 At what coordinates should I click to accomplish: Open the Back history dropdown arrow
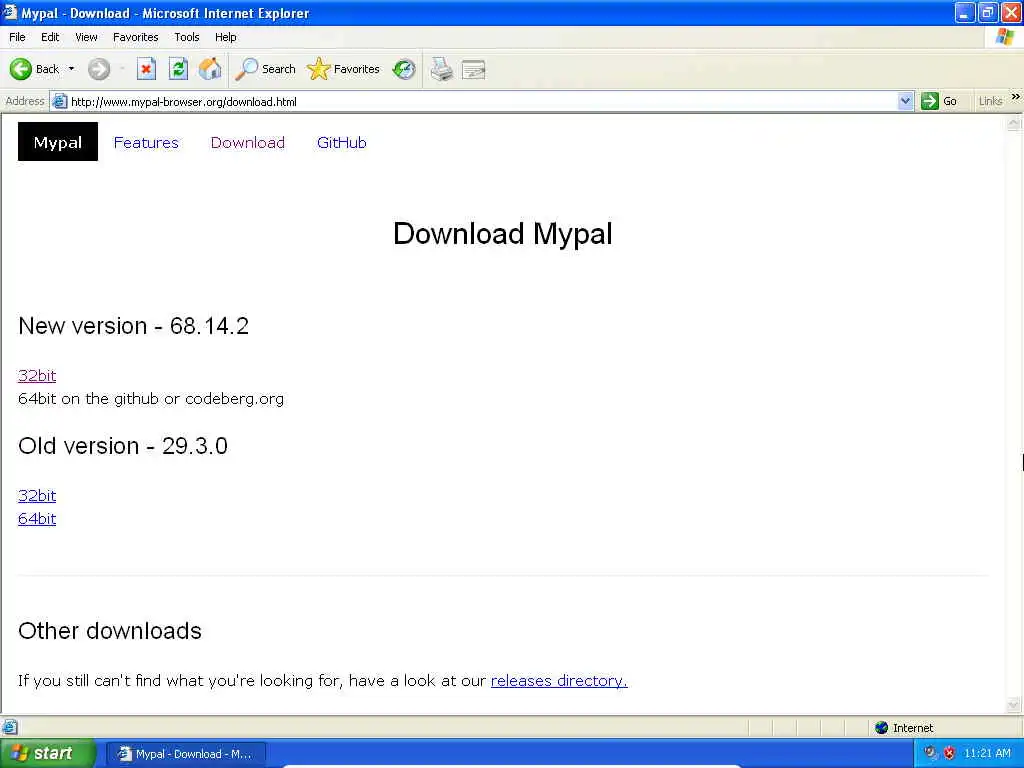[x=71, y=69]
